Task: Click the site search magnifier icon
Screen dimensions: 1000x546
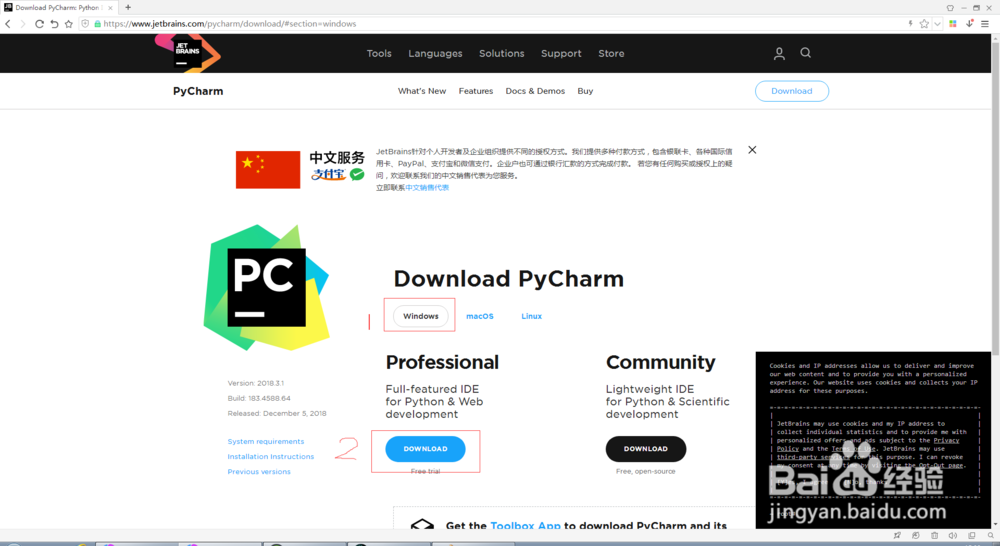Action: click(x=805, y=53)
